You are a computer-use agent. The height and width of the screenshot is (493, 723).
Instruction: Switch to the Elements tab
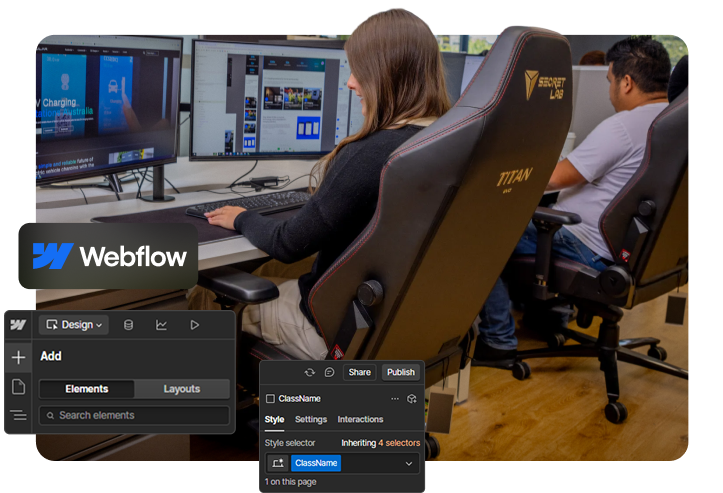87,389
